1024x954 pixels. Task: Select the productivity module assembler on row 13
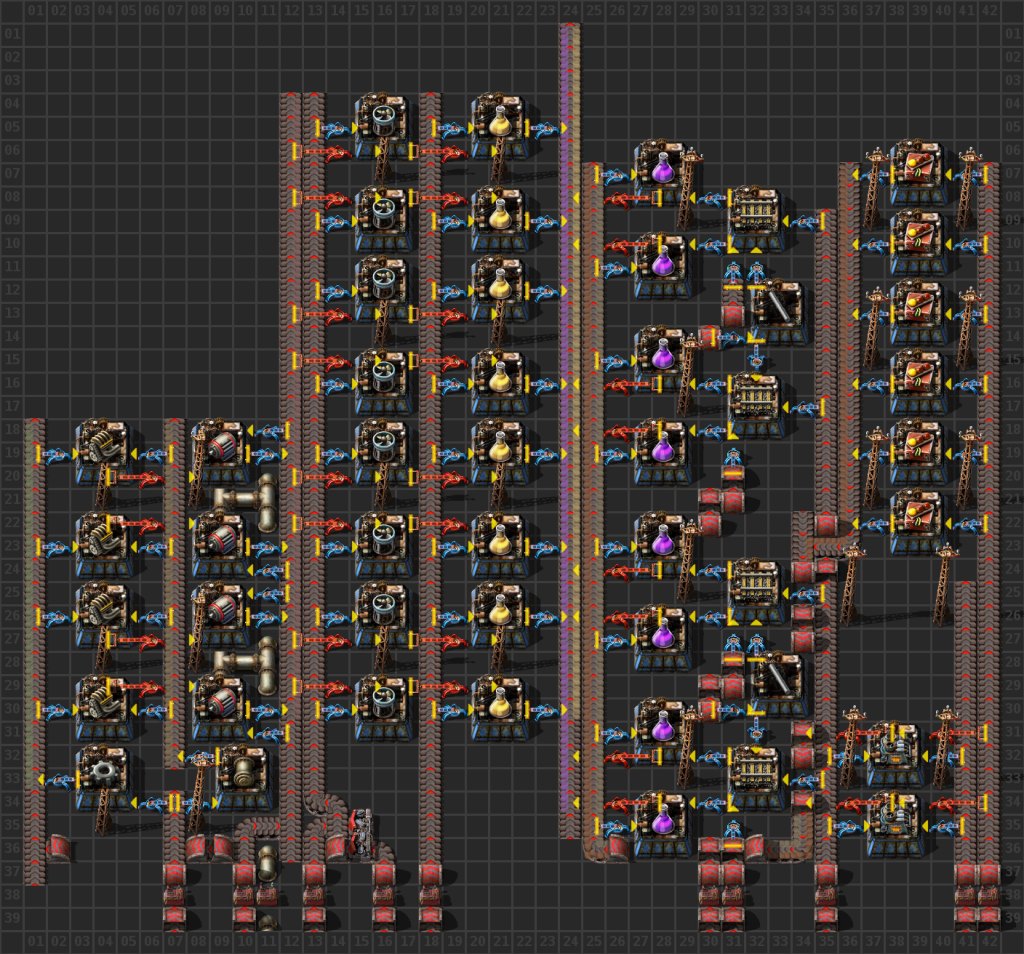point(920,313)
